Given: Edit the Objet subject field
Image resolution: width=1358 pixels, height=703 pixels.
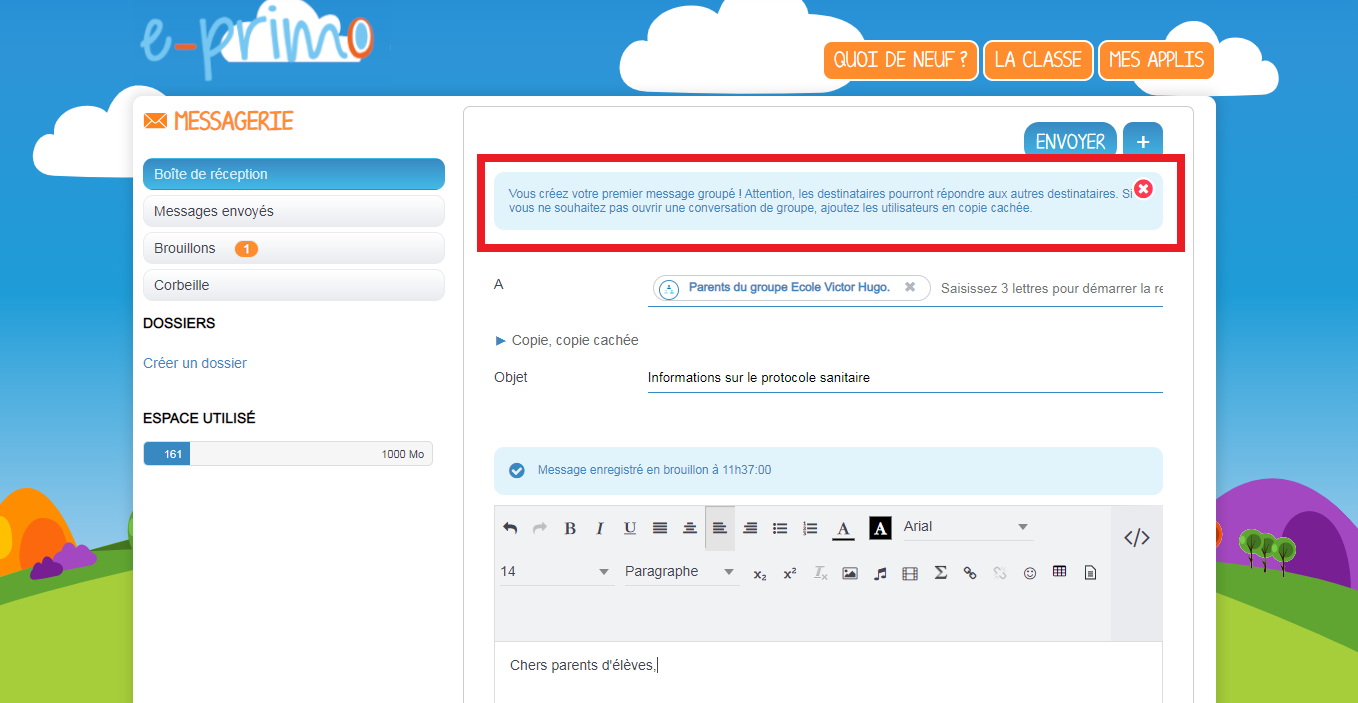Looking at the screenshot, I should 905,378.
